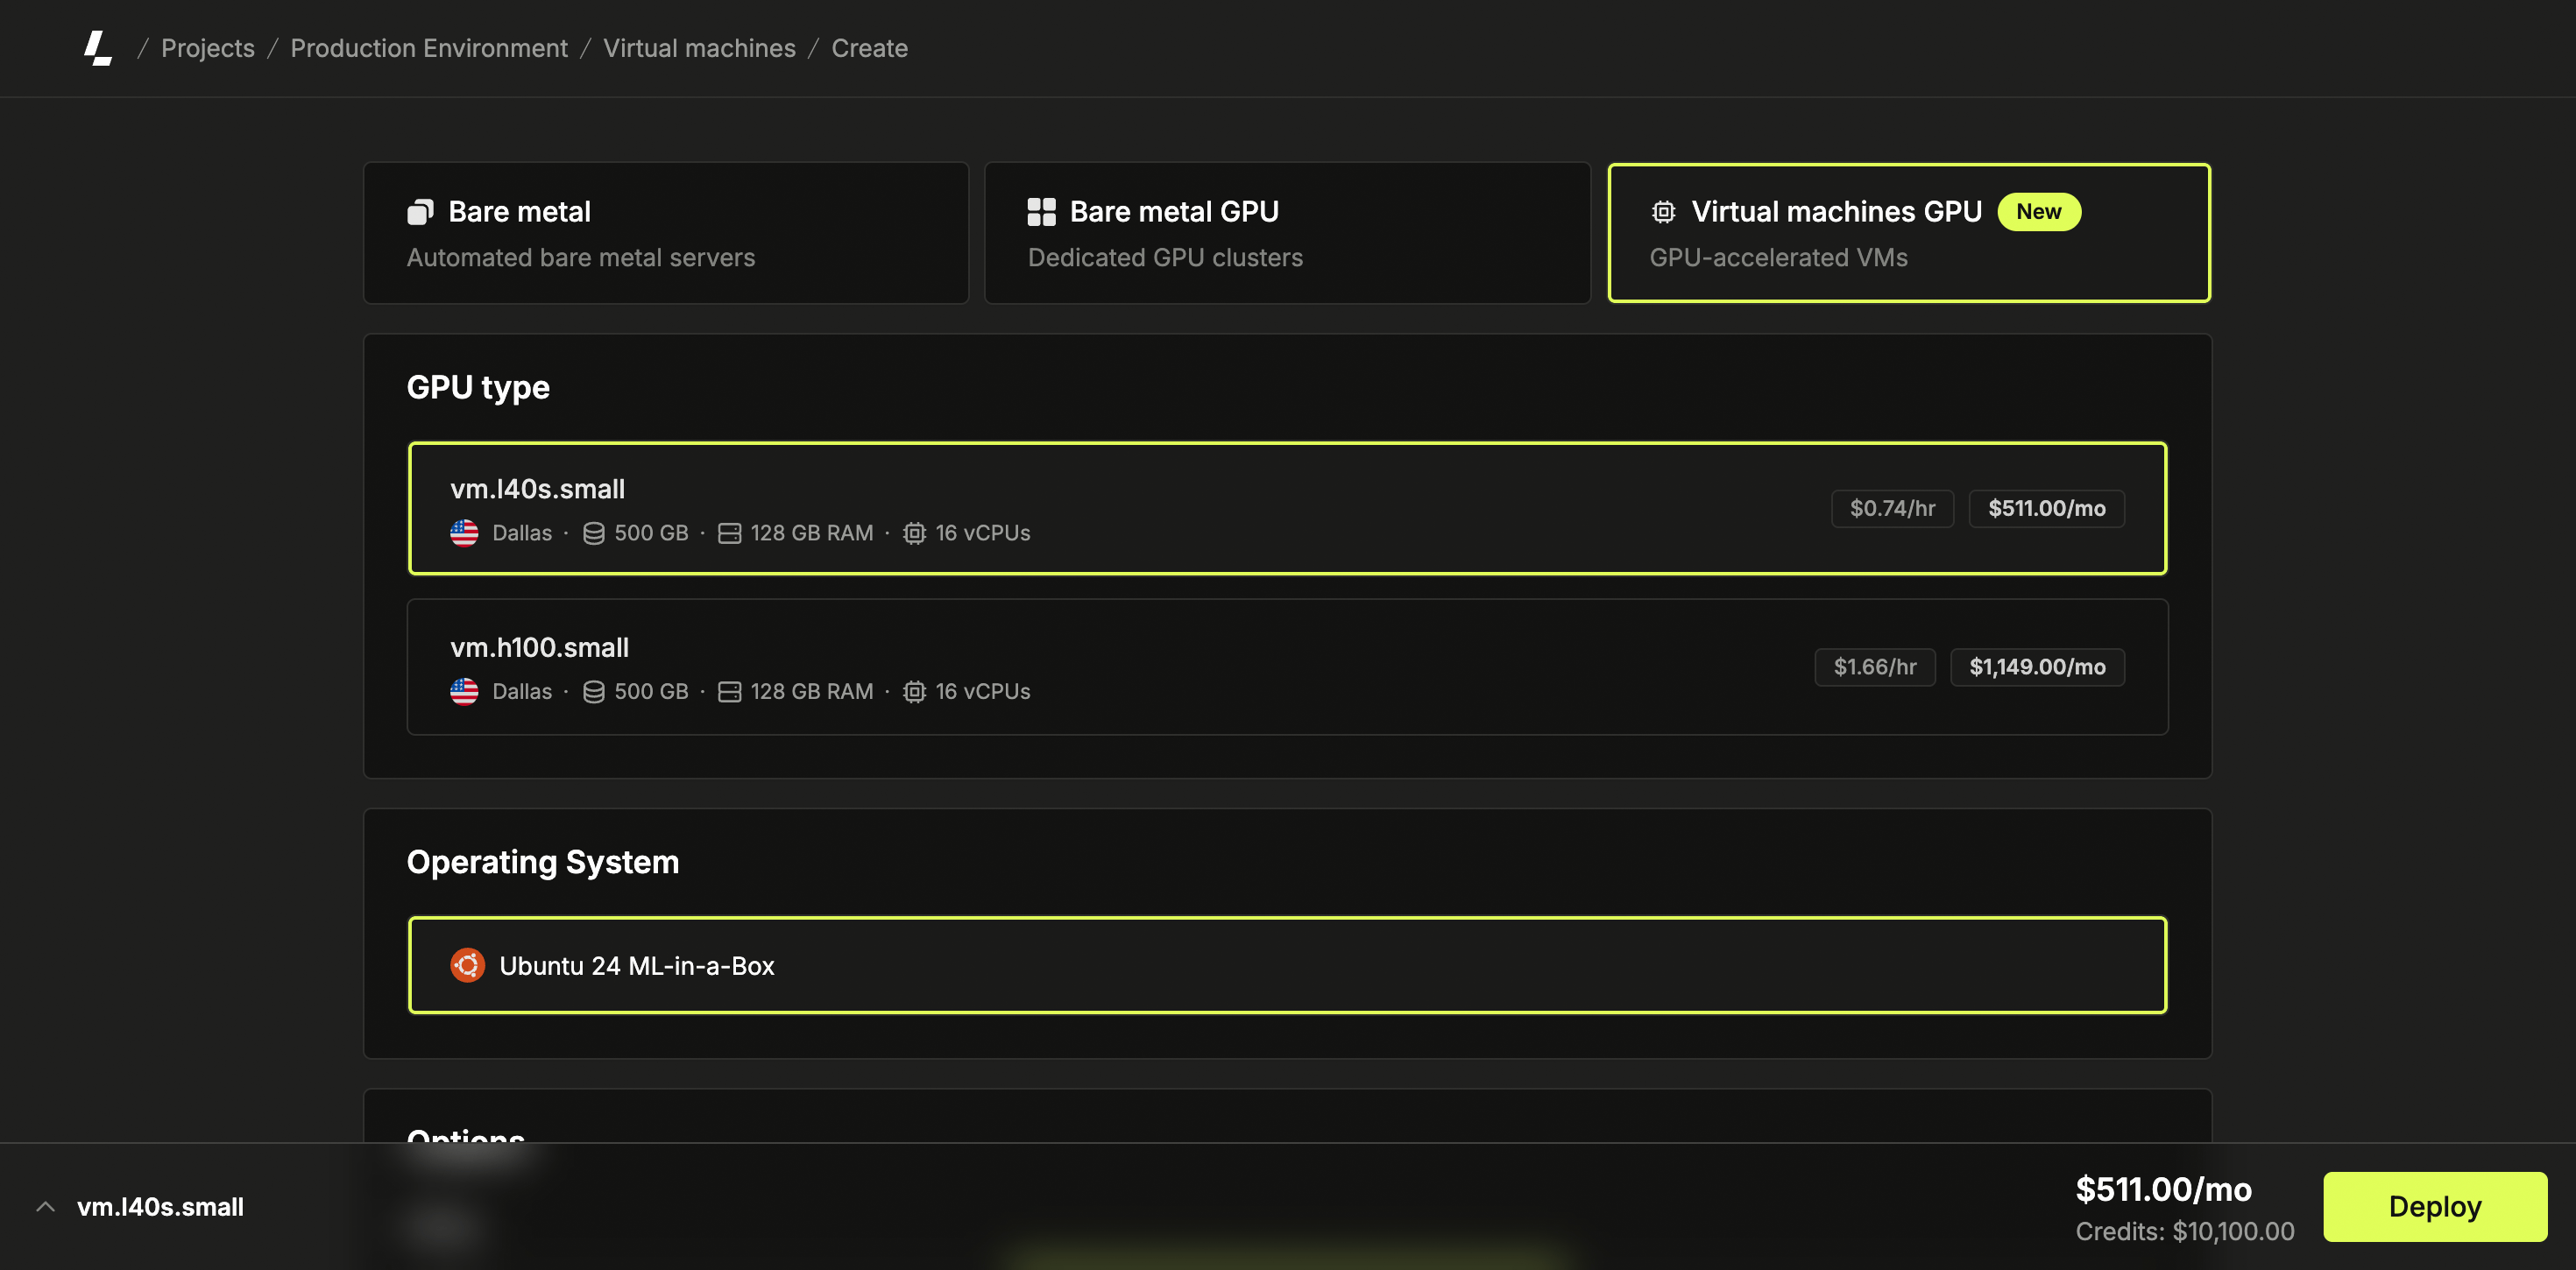Select the vm.l40s.small GPU type

click(1288, 508)
